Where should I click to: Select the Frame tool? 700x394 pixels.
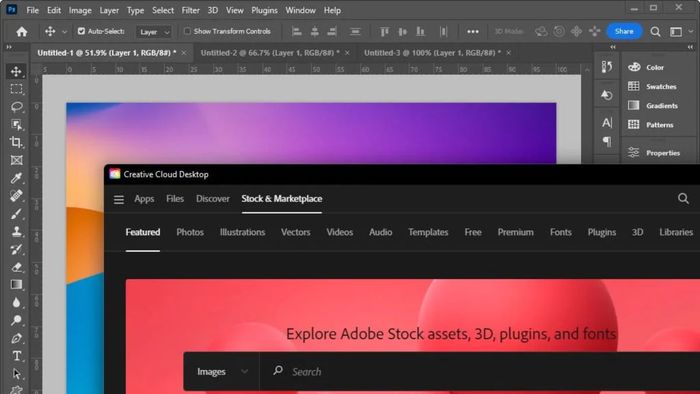(x=17, y=160)
